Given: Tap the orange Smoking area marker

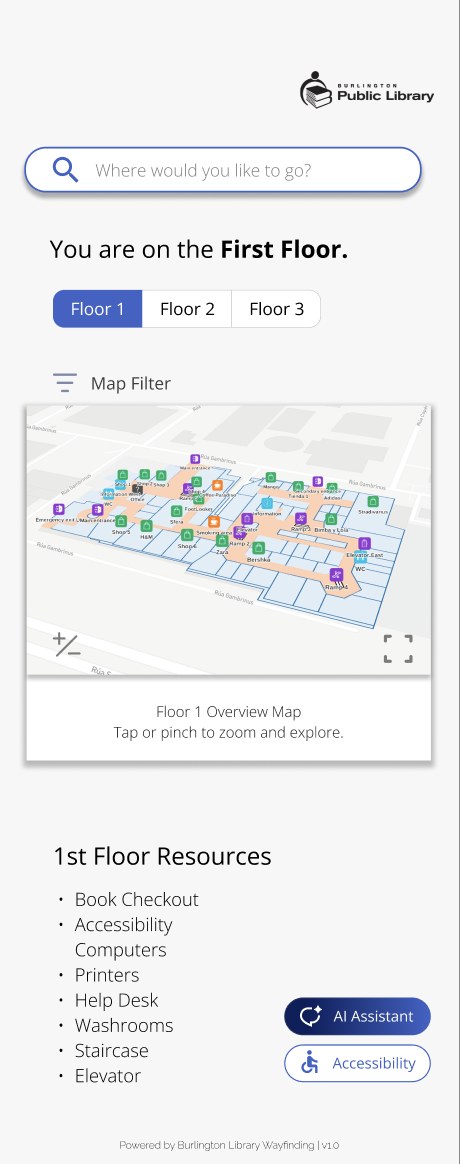Looking at the screenshot, I should pyautogui.click(x=214, y=522).
